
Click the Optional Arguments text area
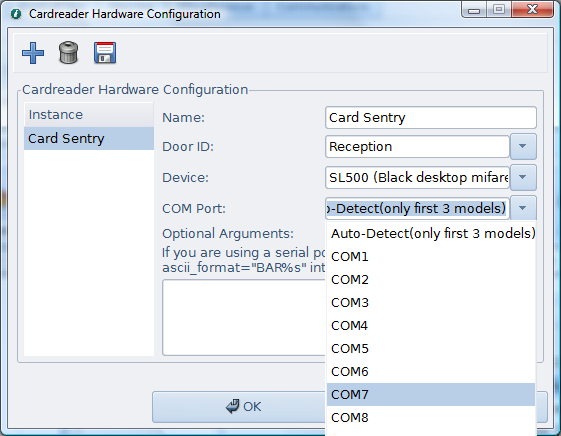click(x=244, y=317)
